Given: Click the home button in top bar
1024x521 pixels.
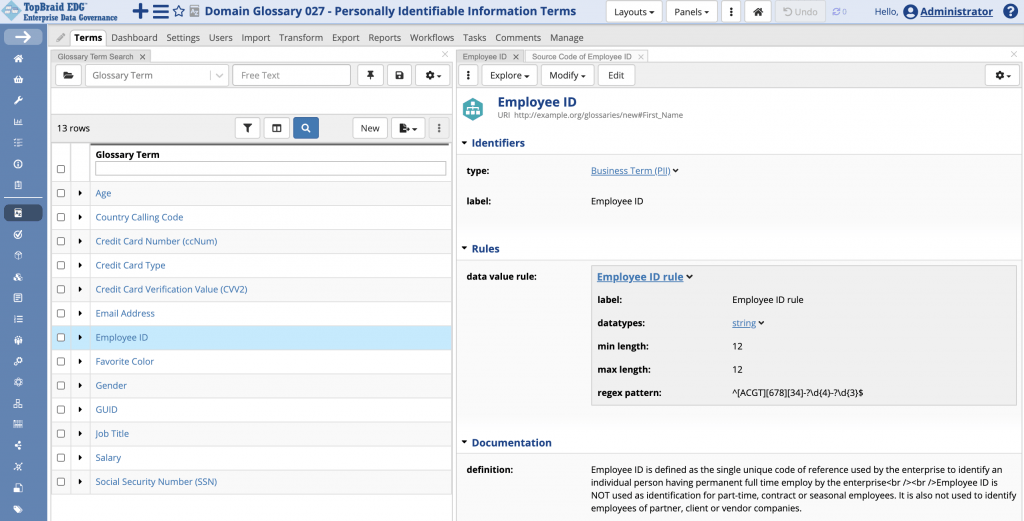Looking at the screenshot, I should (758, 12).
